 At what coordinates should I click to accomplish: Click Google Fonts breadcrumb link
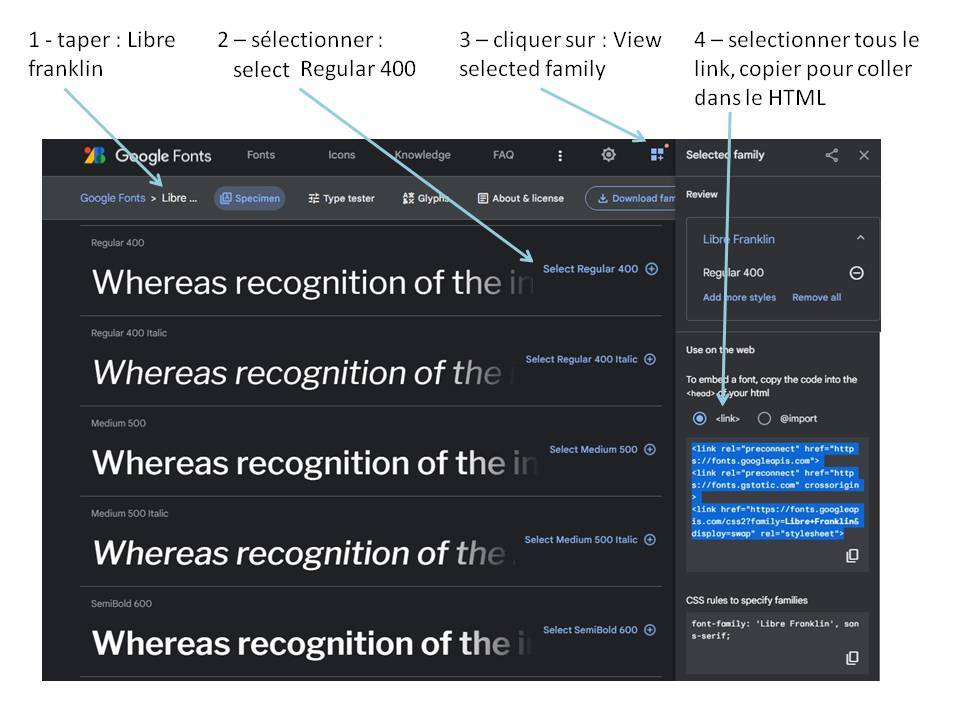112,198
